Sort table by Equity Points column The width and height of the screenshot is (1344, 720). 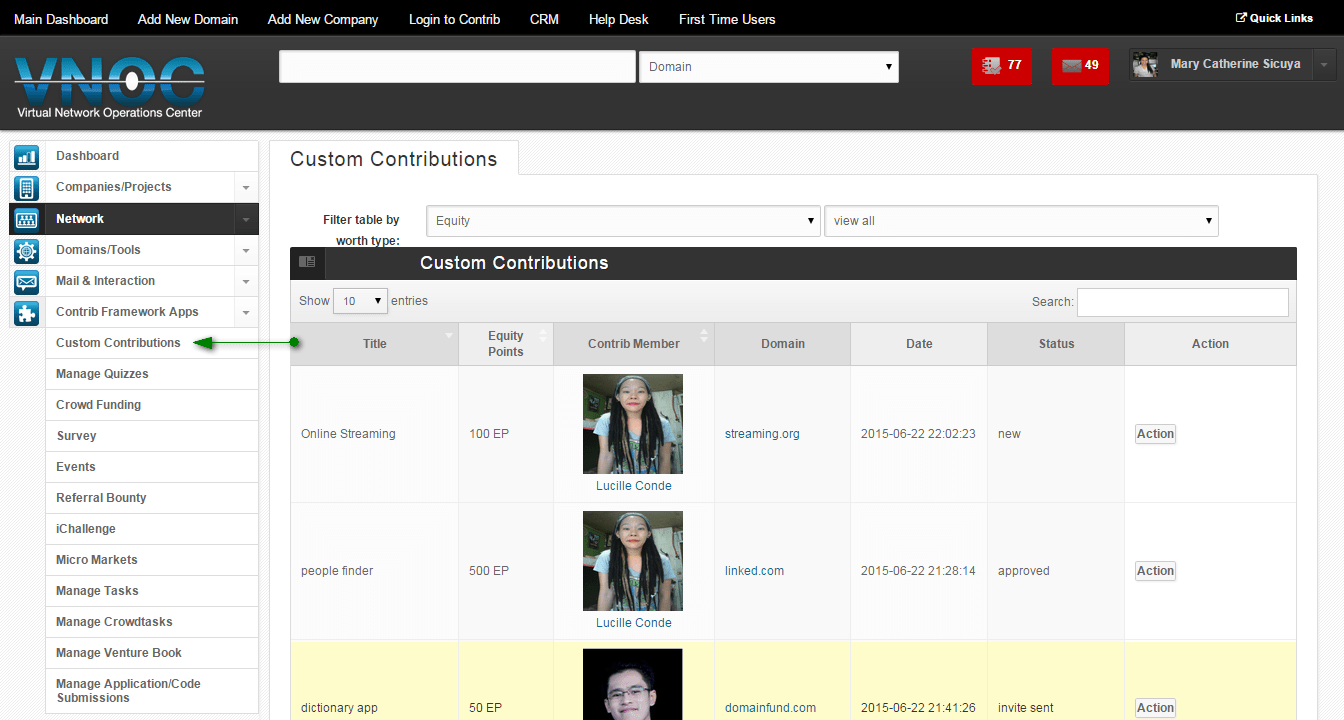(506, 344)
